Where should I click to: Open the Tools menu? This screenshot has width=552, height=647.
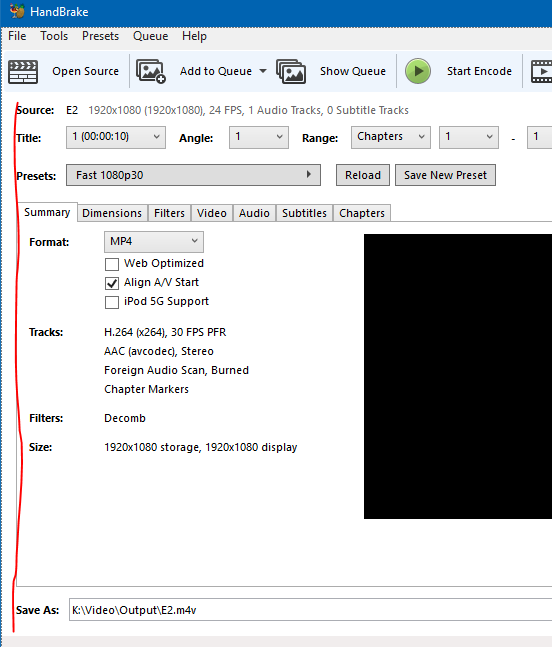(x=54, y=36)
